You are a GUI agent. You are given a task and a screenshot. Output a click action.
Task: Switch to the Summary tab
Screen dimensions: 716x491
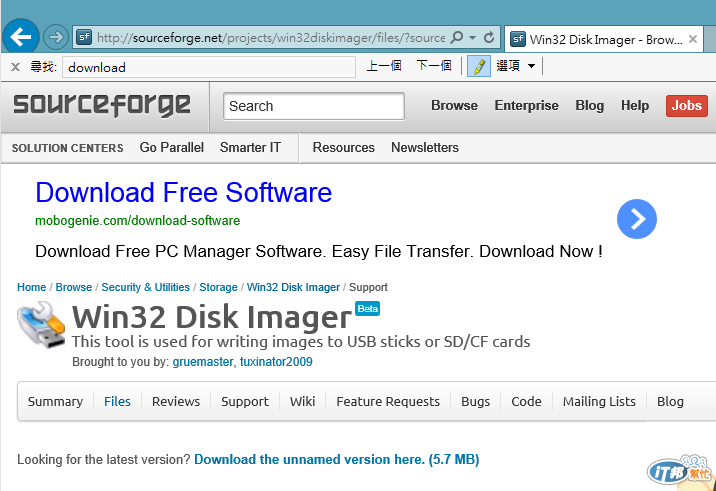[x=55, y=401]
